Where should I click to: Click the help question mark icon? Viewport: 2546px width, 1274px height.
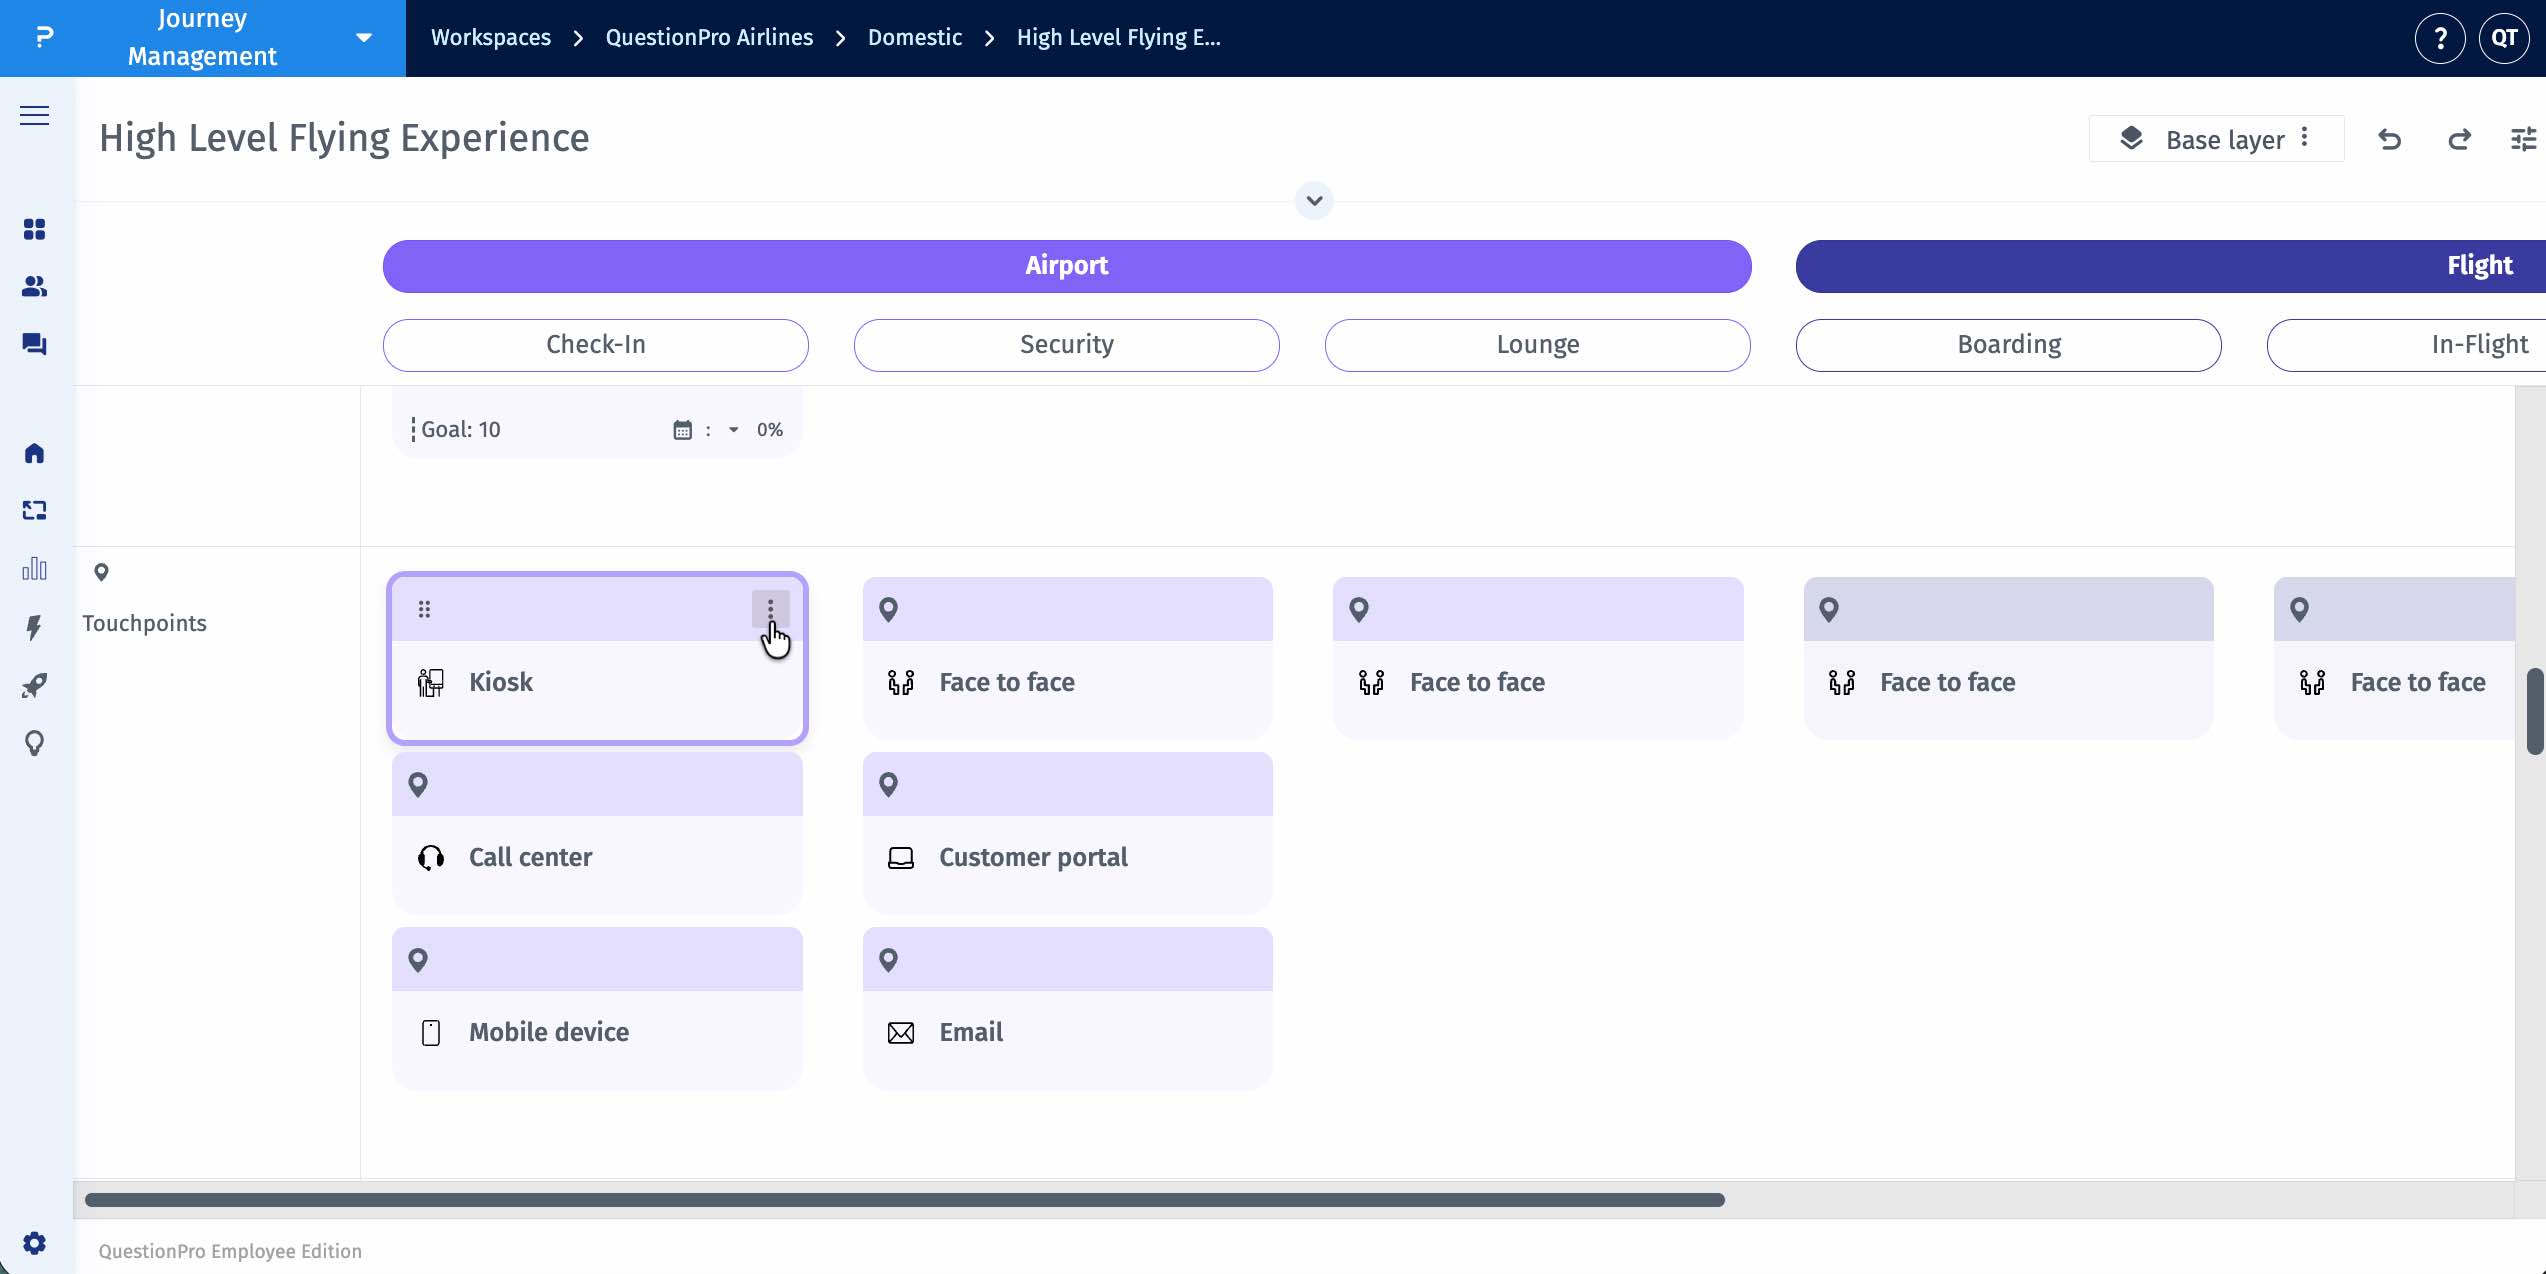(x=2441, y=37)
